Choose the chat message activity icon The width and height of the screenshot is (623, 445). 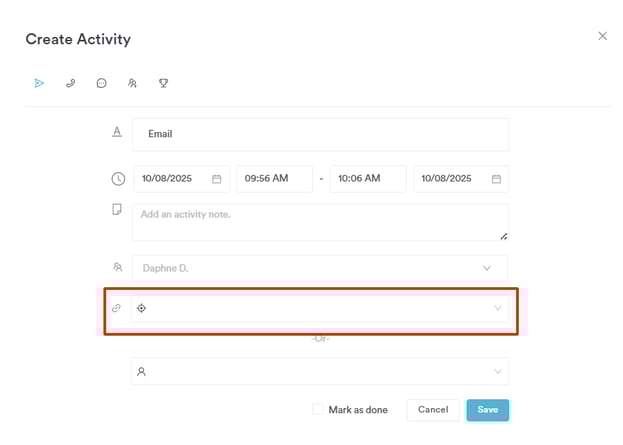[x=101, y=83]
